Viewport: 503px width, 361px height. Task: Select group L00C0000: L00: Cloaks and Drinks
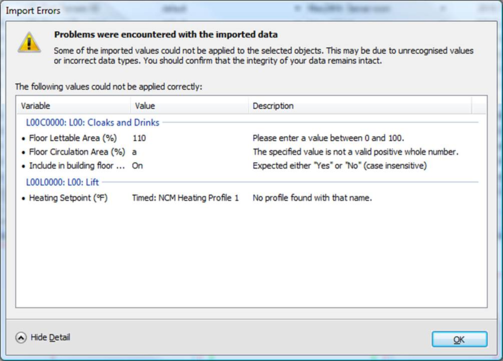[x=93, y=123]
